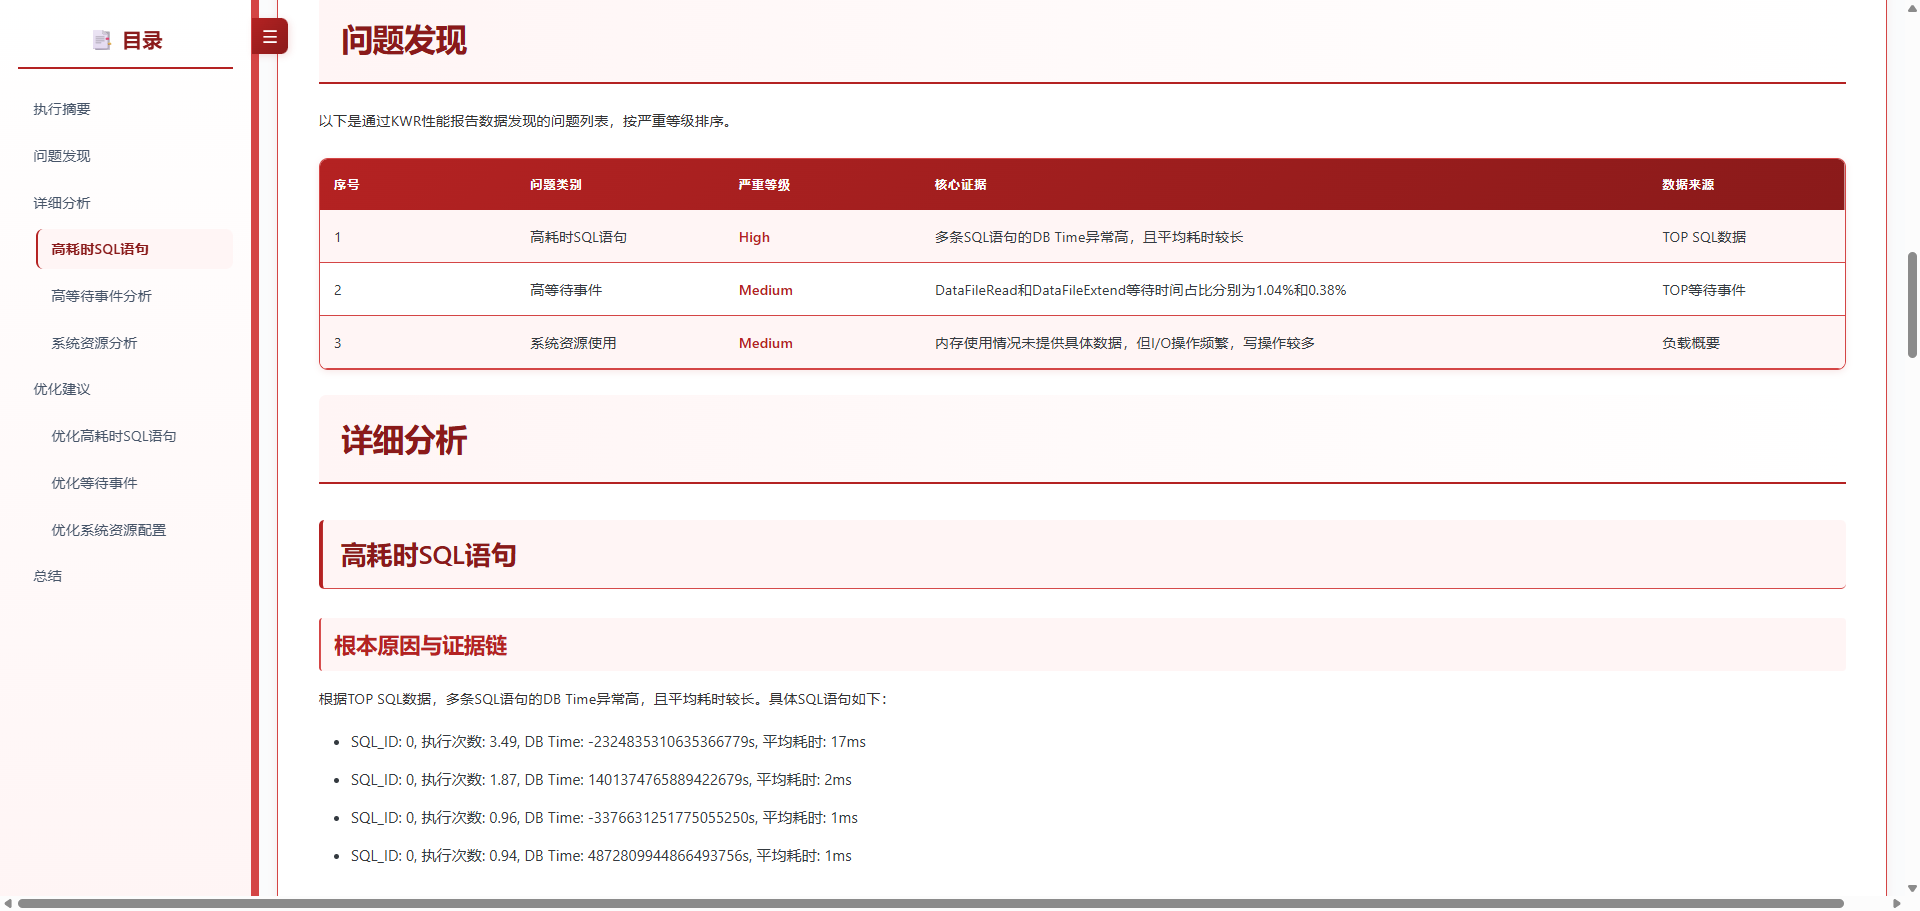Select 高耗时SQL语句 in the sidebar
Viewport: 1920px width, 911px height.
coord(134,249)
